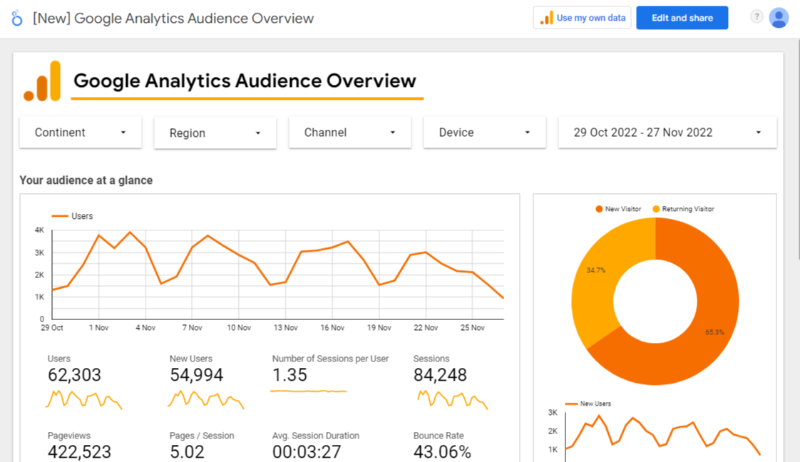Click the Sessions value 84,248
Screen dimensions: 800x462
coord(440,375)
